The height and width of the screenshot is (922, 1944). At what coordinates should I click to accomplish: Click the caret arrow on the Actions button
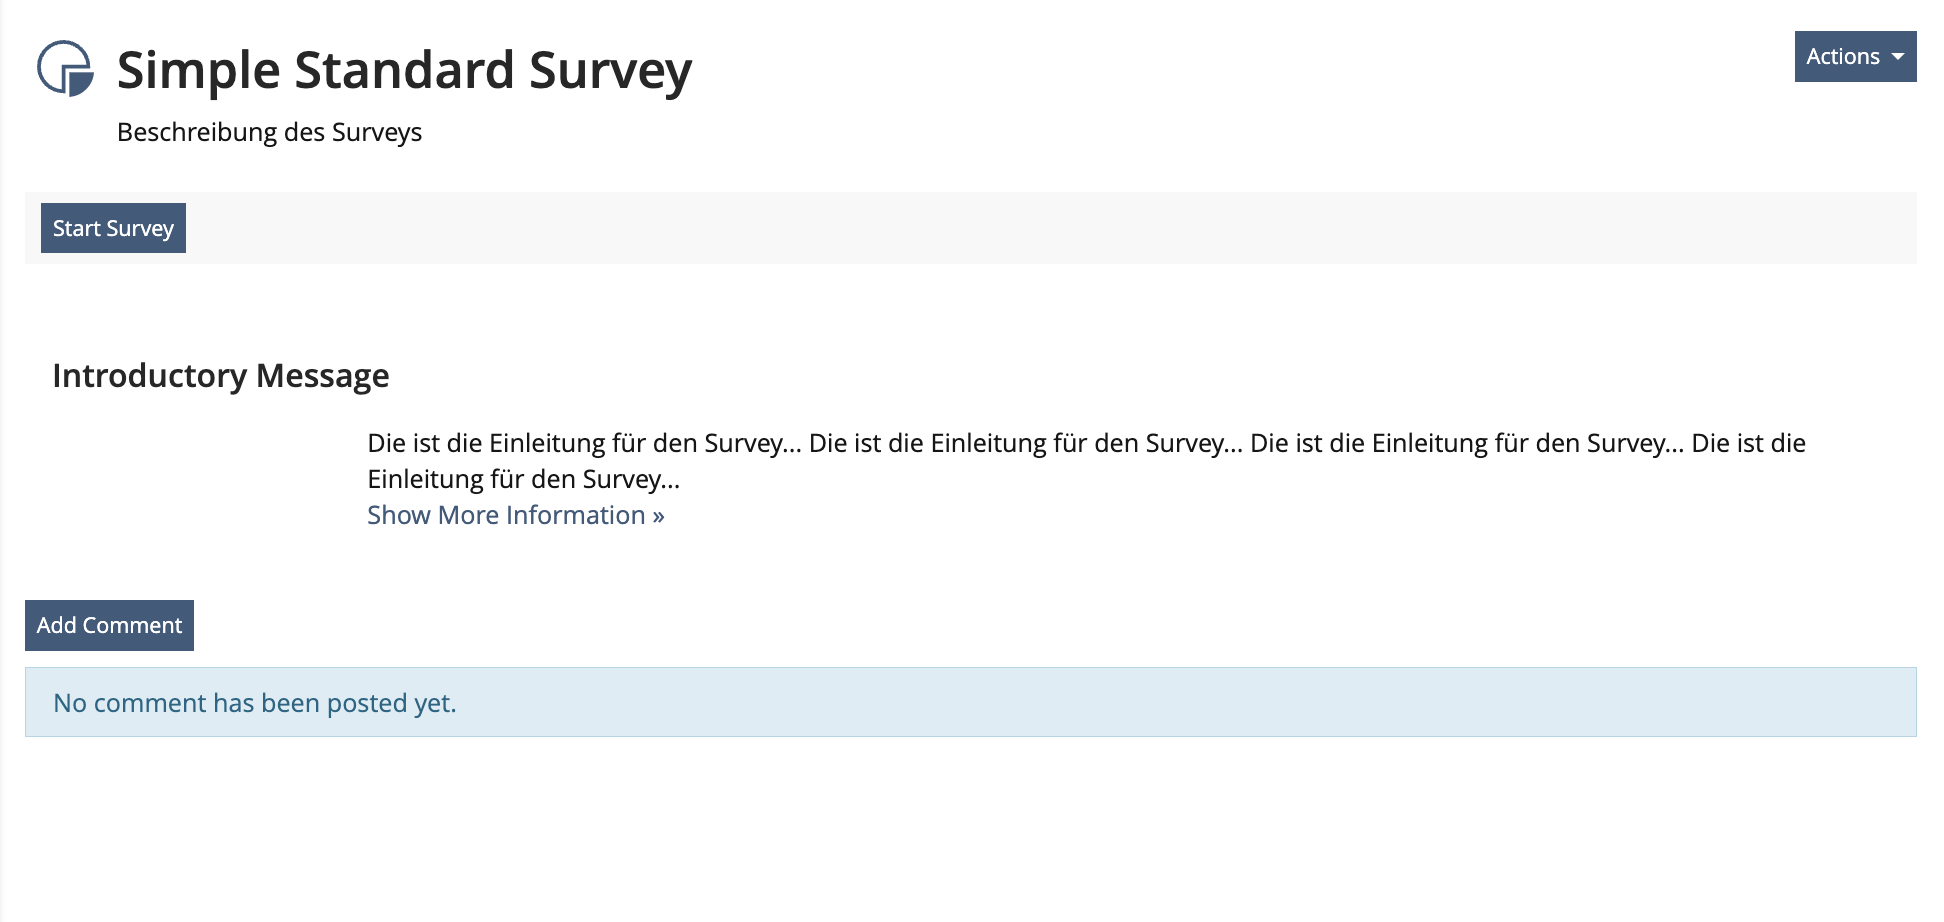tap(1897, 57)
